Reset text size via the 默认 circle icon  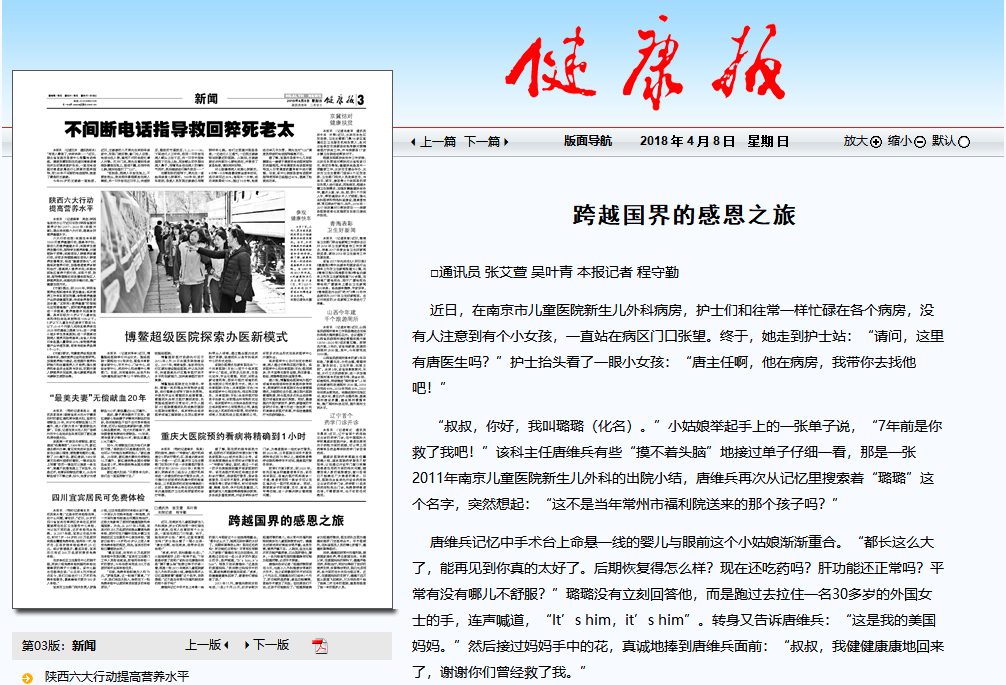(964, 141)
